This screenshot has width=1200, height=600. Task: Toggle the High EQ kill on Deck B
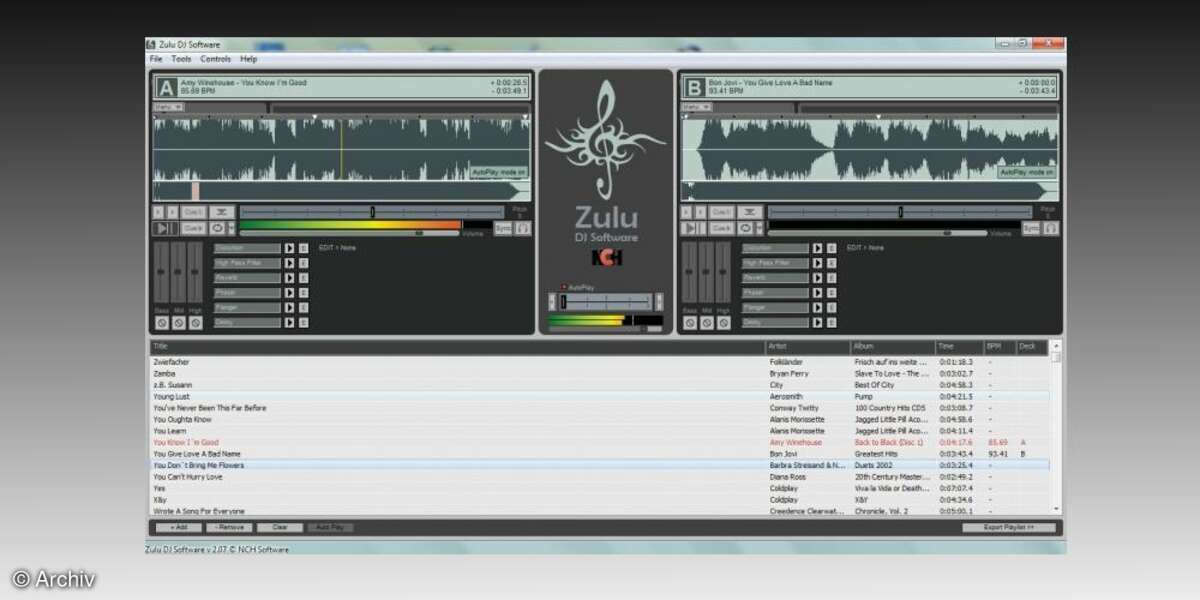click(x=724, y=324)
